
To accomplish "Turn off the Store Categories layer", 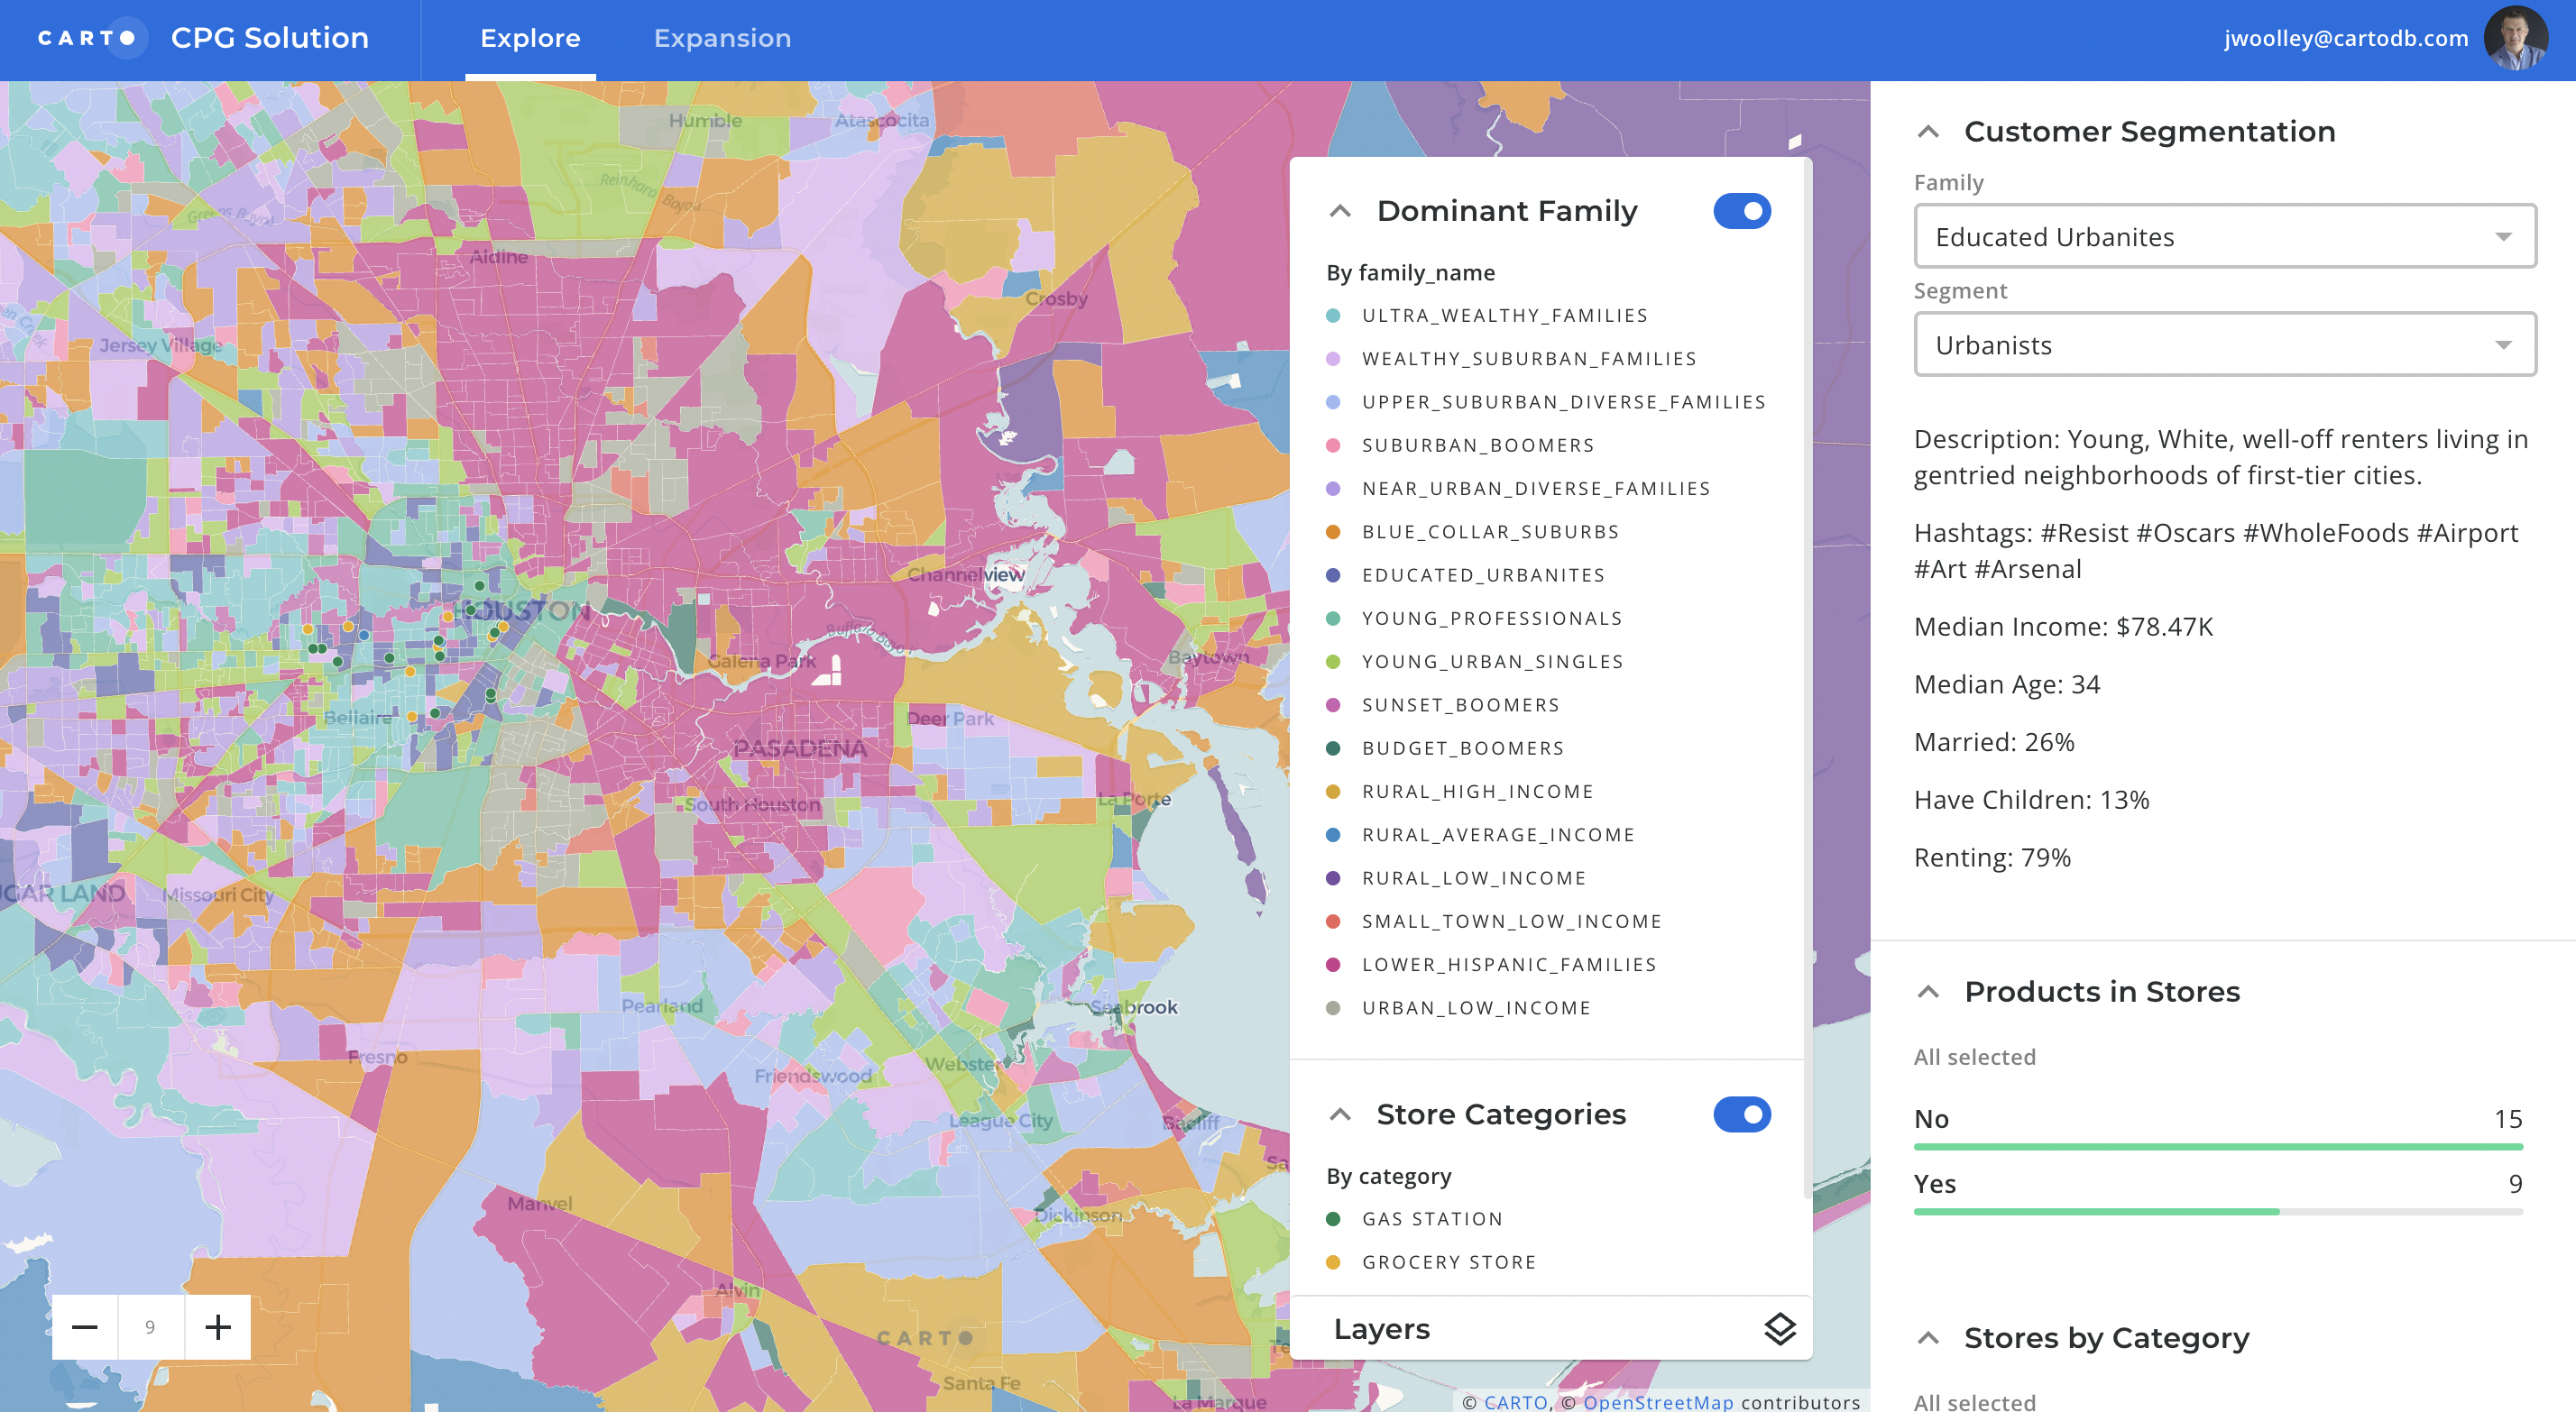I will pos(1741,1114).
